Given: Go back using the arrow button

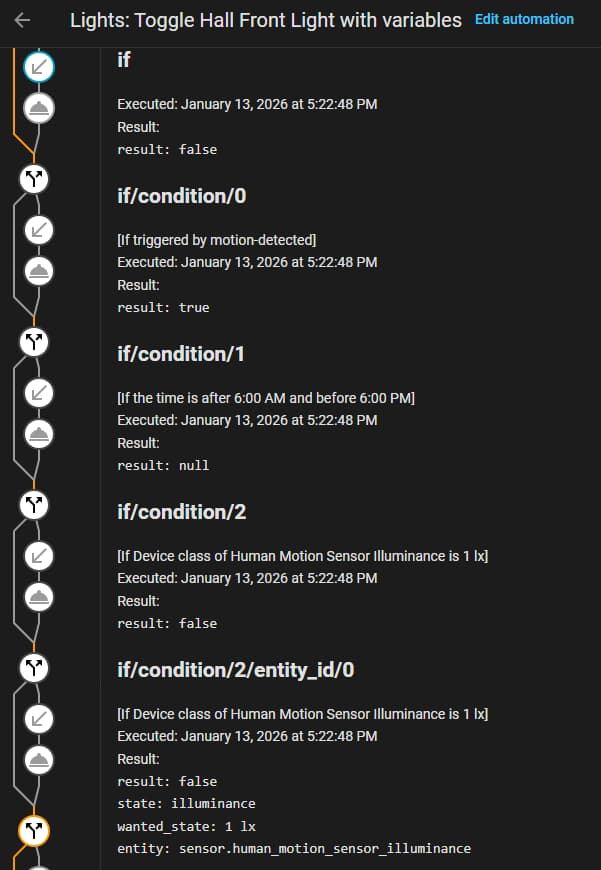Looking at the screenshot, I should coord(23,21).
